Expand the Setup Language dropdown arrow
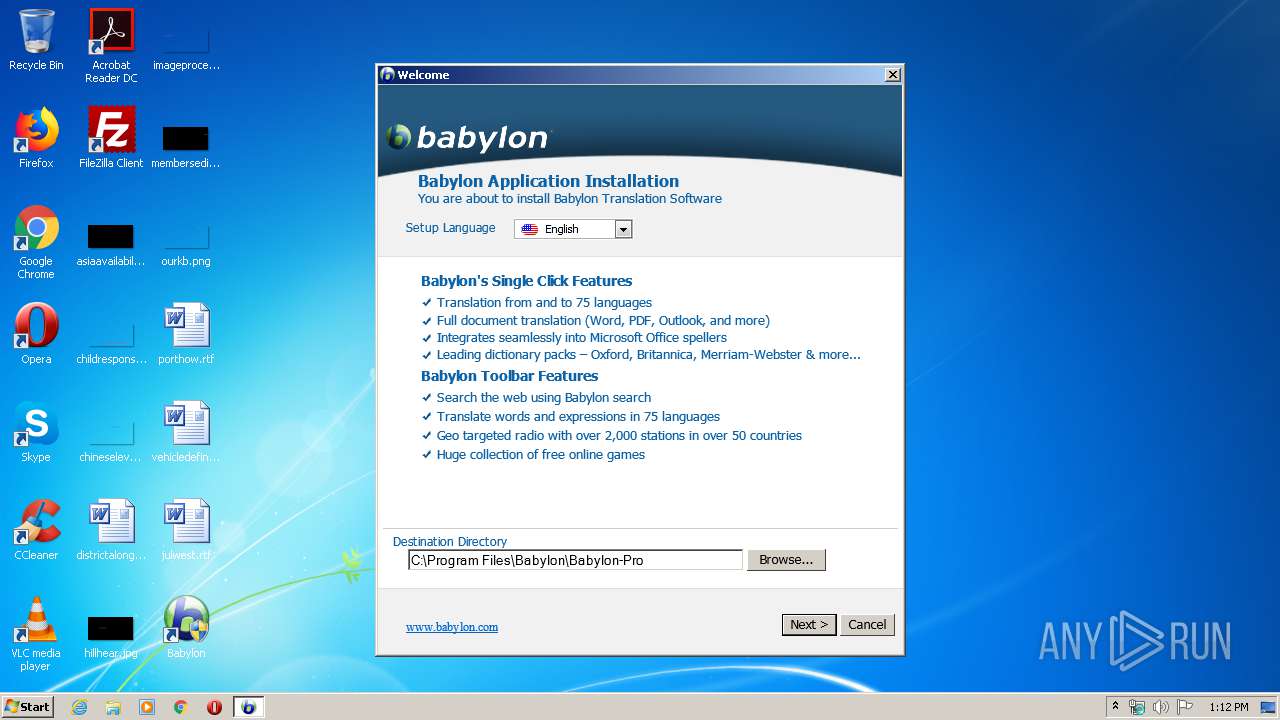The height and width of the screenshot is (720, 1280). 623,229
